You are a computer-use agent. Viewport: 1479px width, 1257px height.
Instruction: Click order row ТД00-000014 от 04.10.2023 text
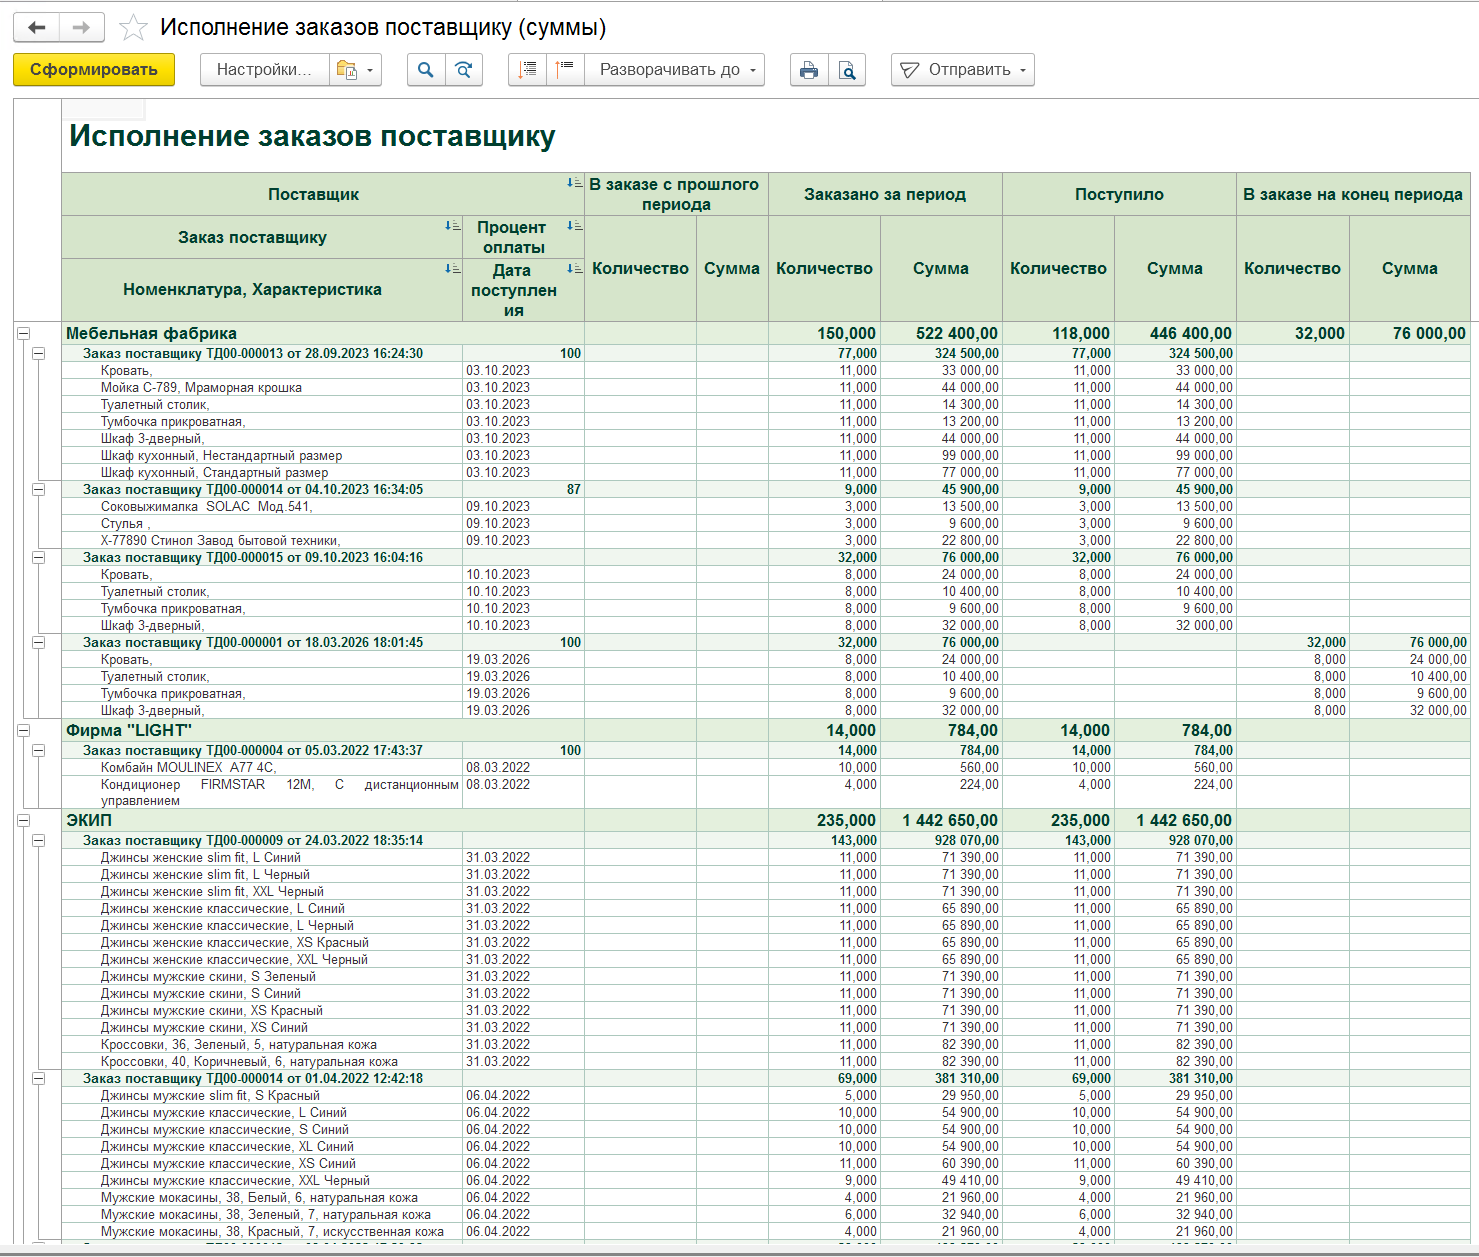coord(253,490)
